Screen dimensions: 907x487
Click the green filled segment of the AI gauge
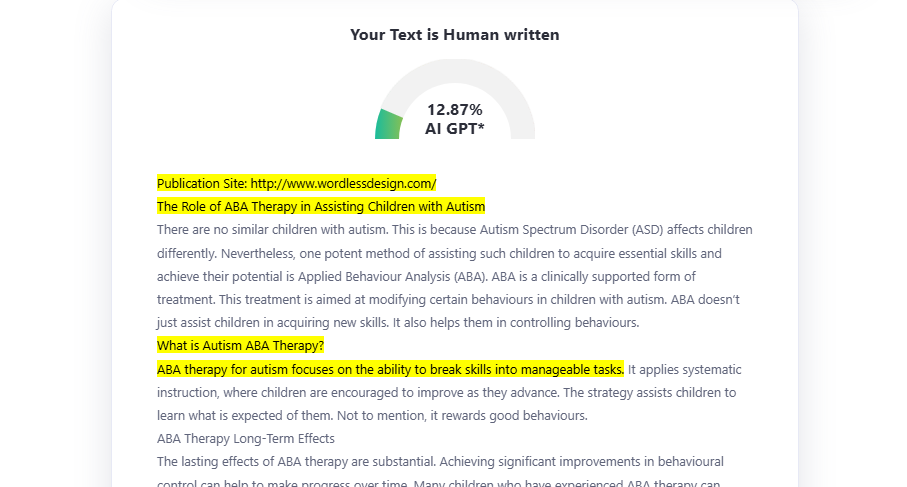389,125
